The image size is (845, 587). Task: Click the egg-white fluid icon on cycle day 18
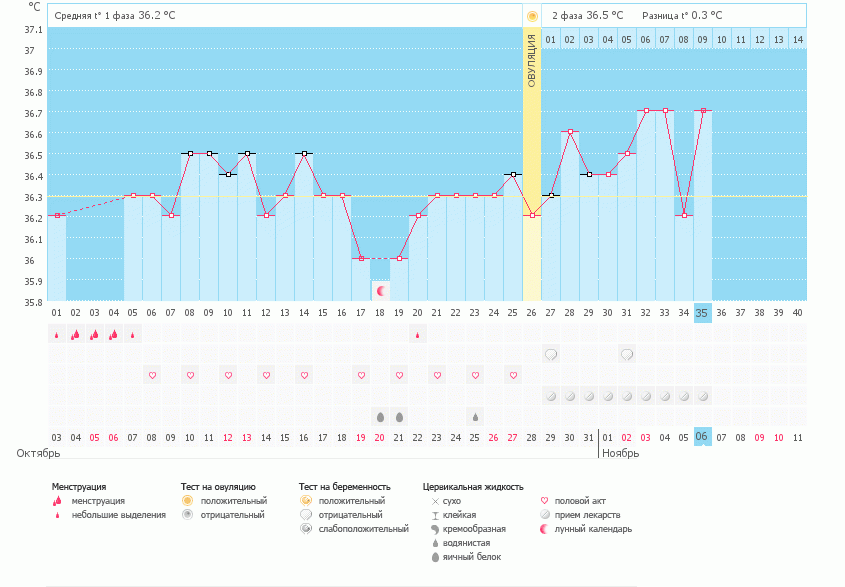tap(380, 416)
